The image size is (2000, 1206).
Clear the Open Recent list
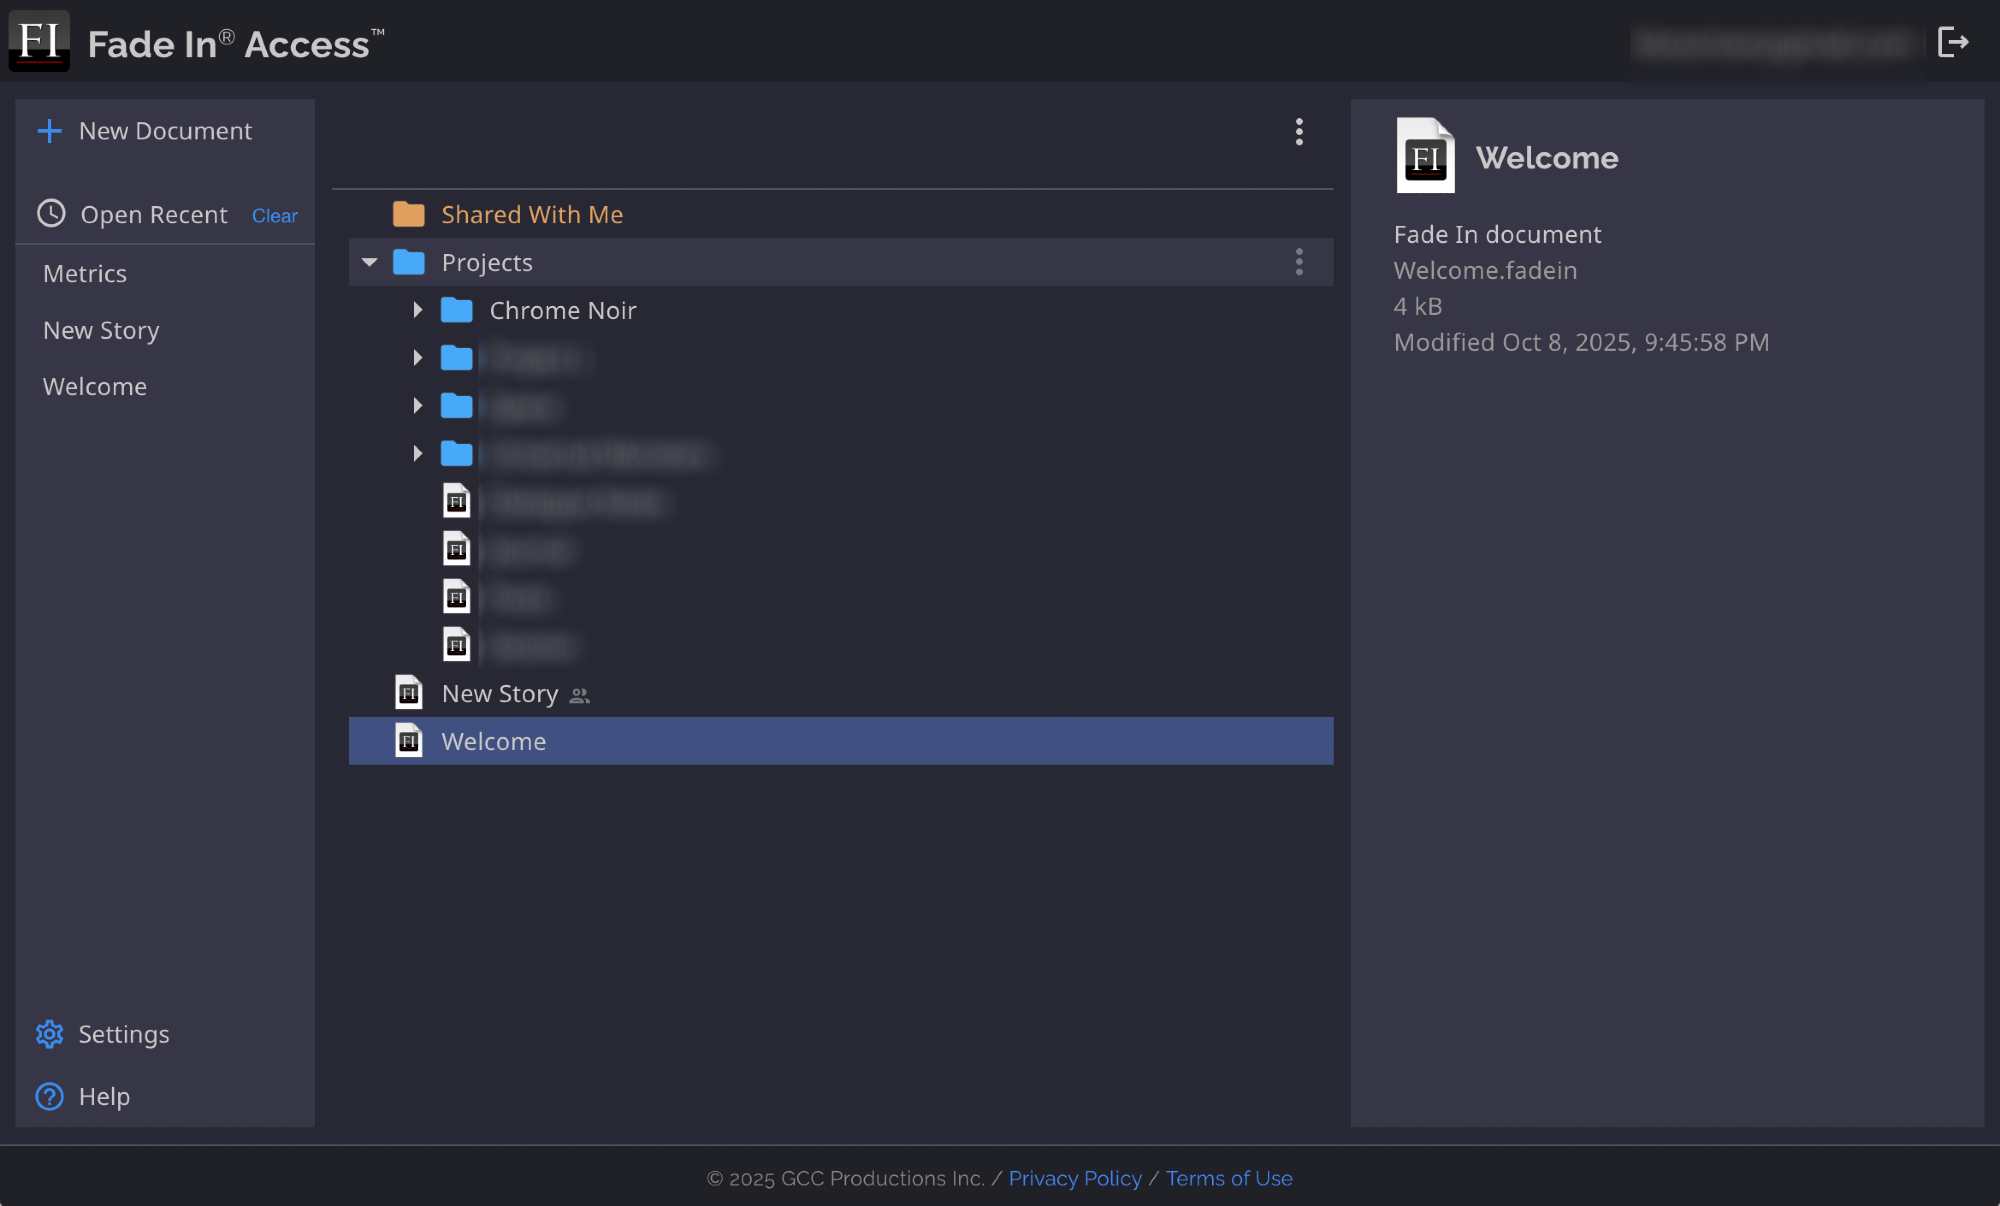point(274,216)
